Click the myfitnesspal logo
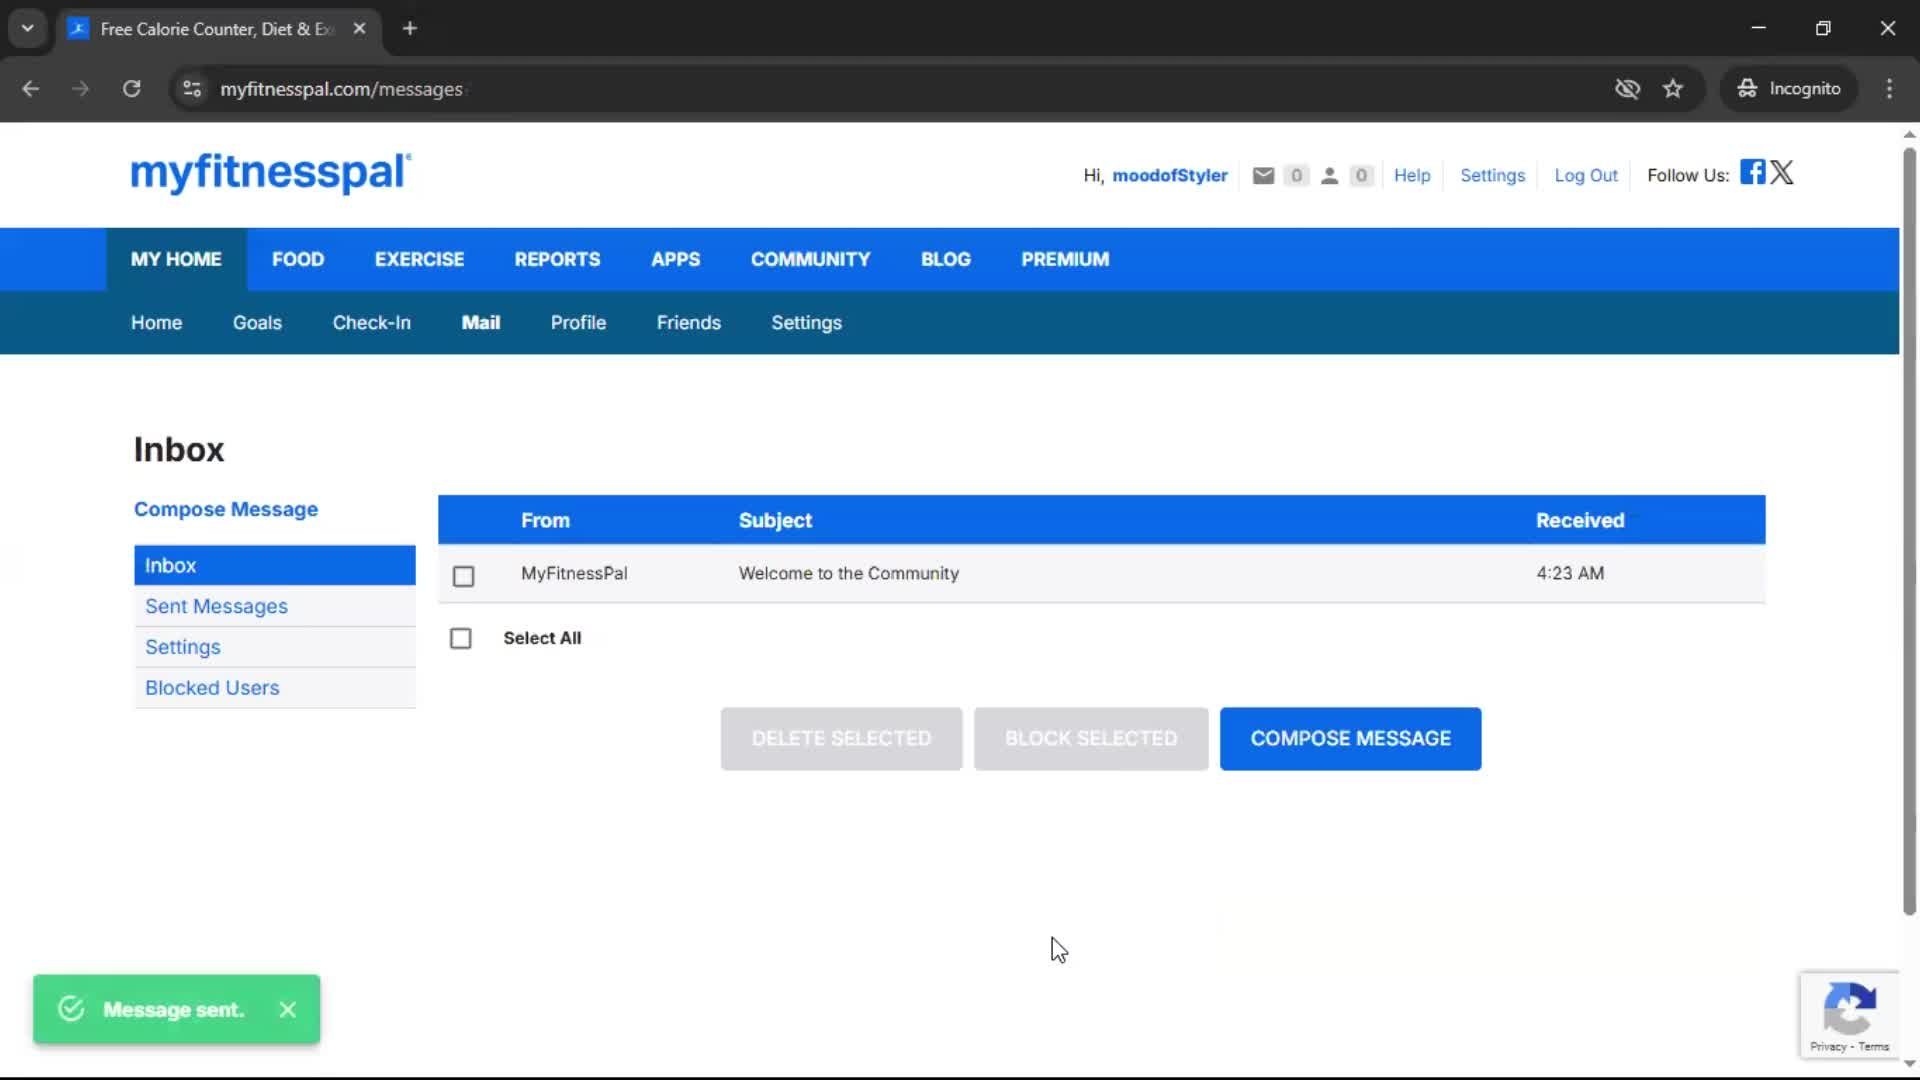 click(270, 172)
